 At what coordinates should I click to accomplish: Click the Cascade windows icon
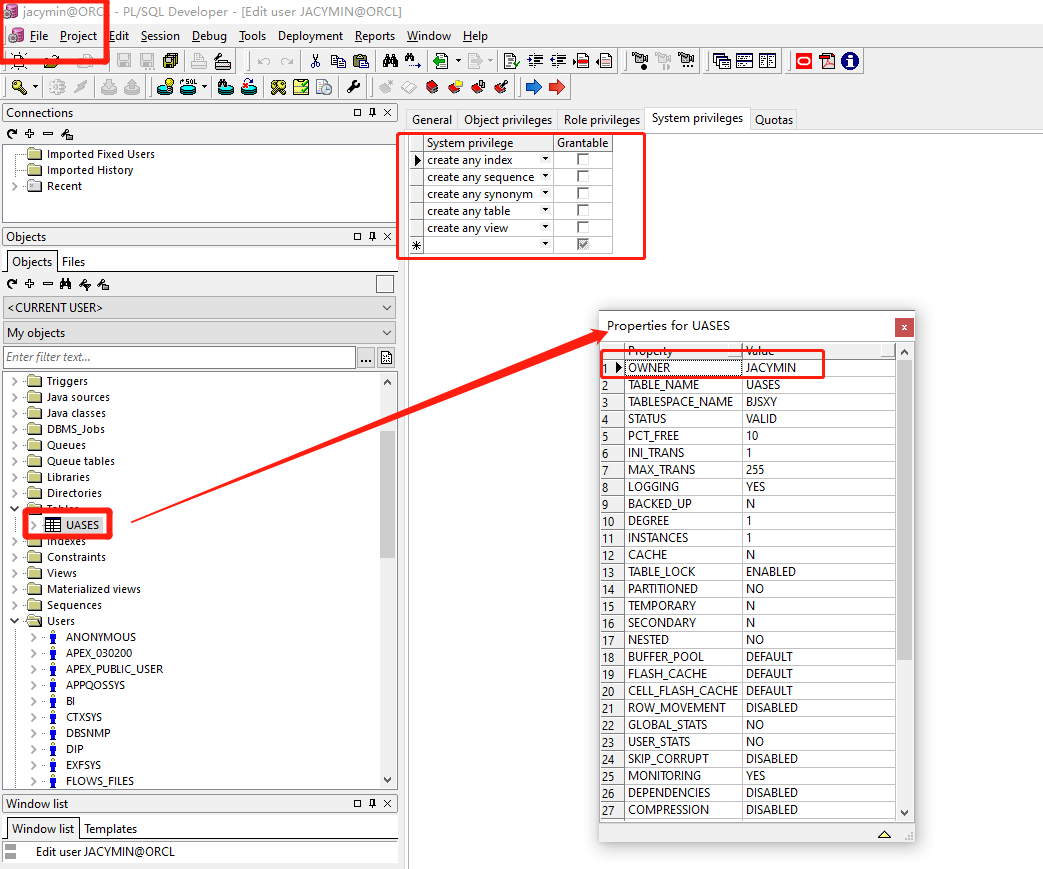(x=722, y=61)
